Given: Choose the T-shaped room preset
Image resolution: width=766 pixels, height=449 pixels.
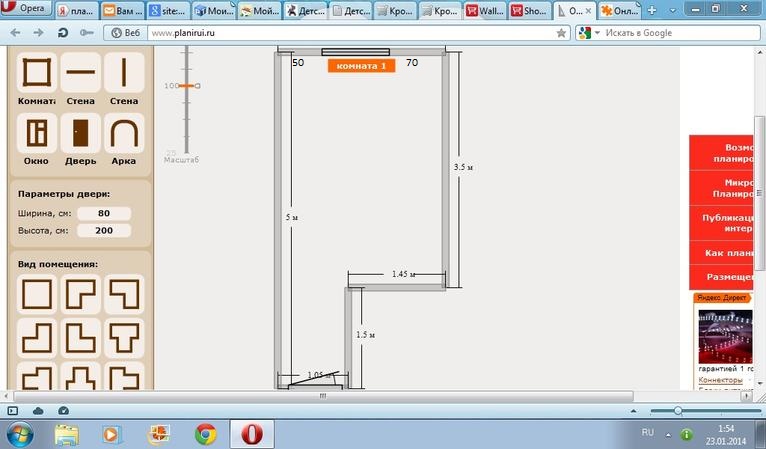Looking at the screenshot, I should coord(124,337).
